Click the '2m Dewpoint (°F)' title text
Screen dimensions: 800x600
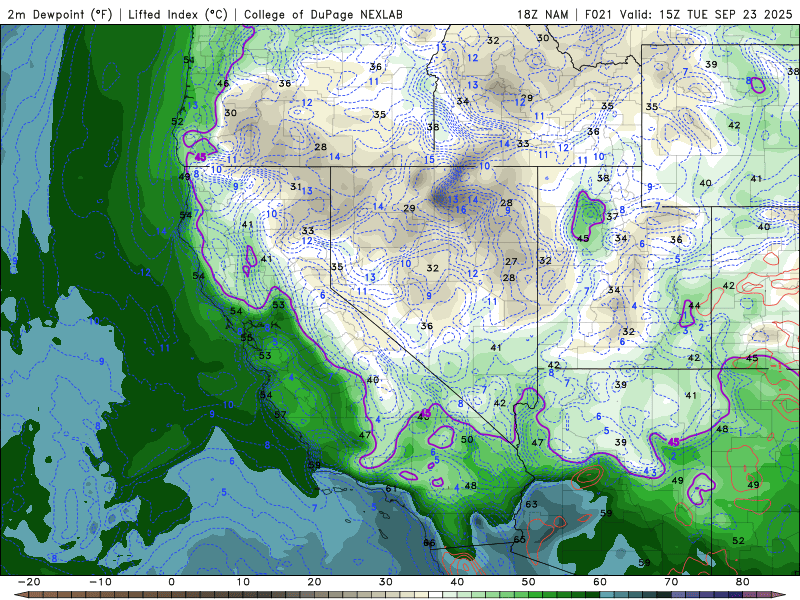point(59,14)
